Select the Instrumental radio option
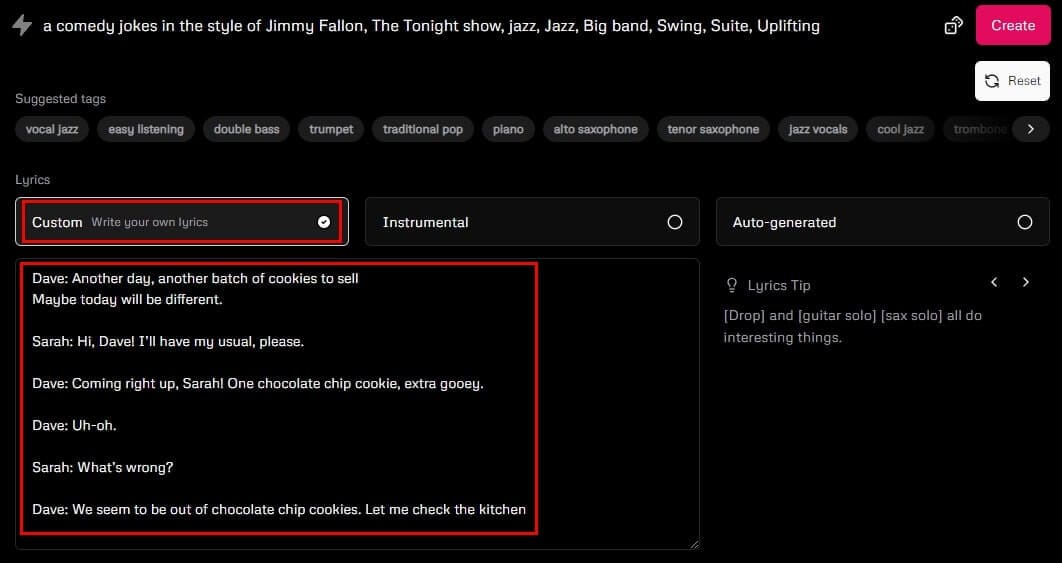Image resolution: width=1062 pixels, height=563 pixels. (x=674, y=222)
